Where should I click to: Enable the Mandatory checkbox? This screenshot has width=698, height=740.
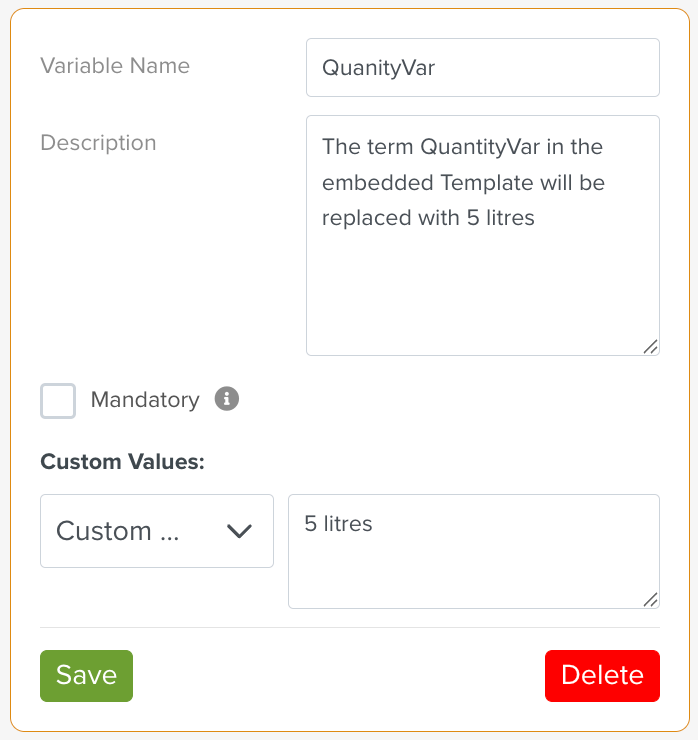[58, 400]
